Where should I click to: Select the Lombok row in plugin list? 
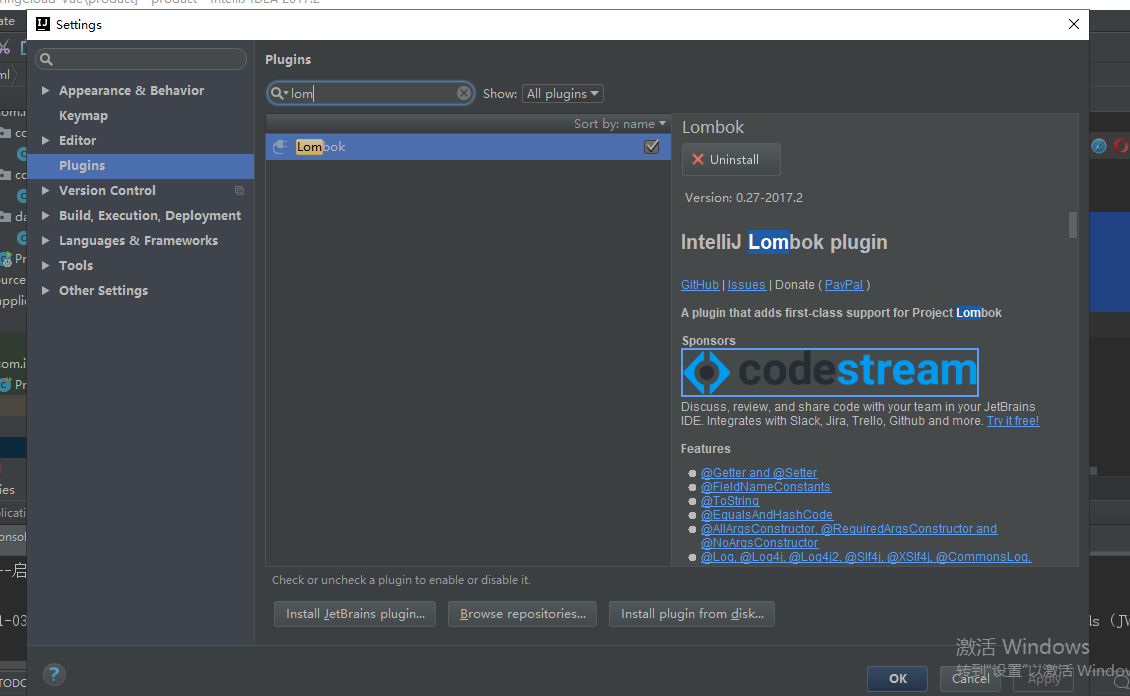468,147
